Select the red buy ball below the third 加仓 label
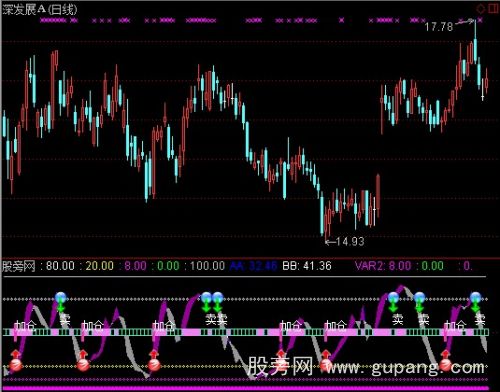Image resolution: width=500 pixels, height=392 pixels. (154, 365)
